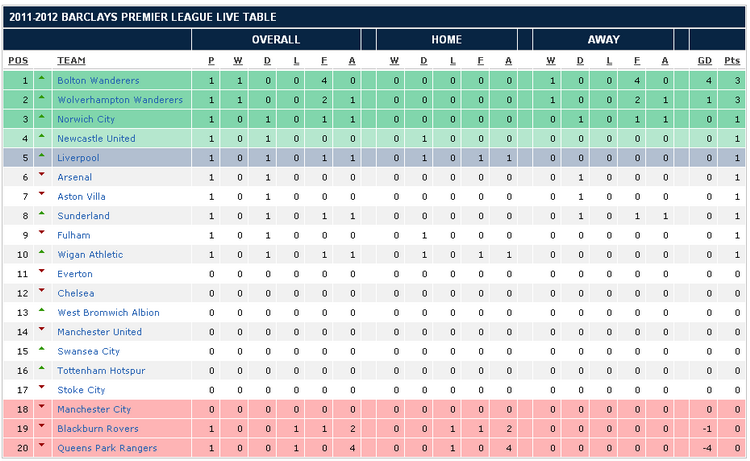Click green up arrow beside Swansea City
Screen dimensions: 750x461
pyautogui.click(x=42, y=350)
